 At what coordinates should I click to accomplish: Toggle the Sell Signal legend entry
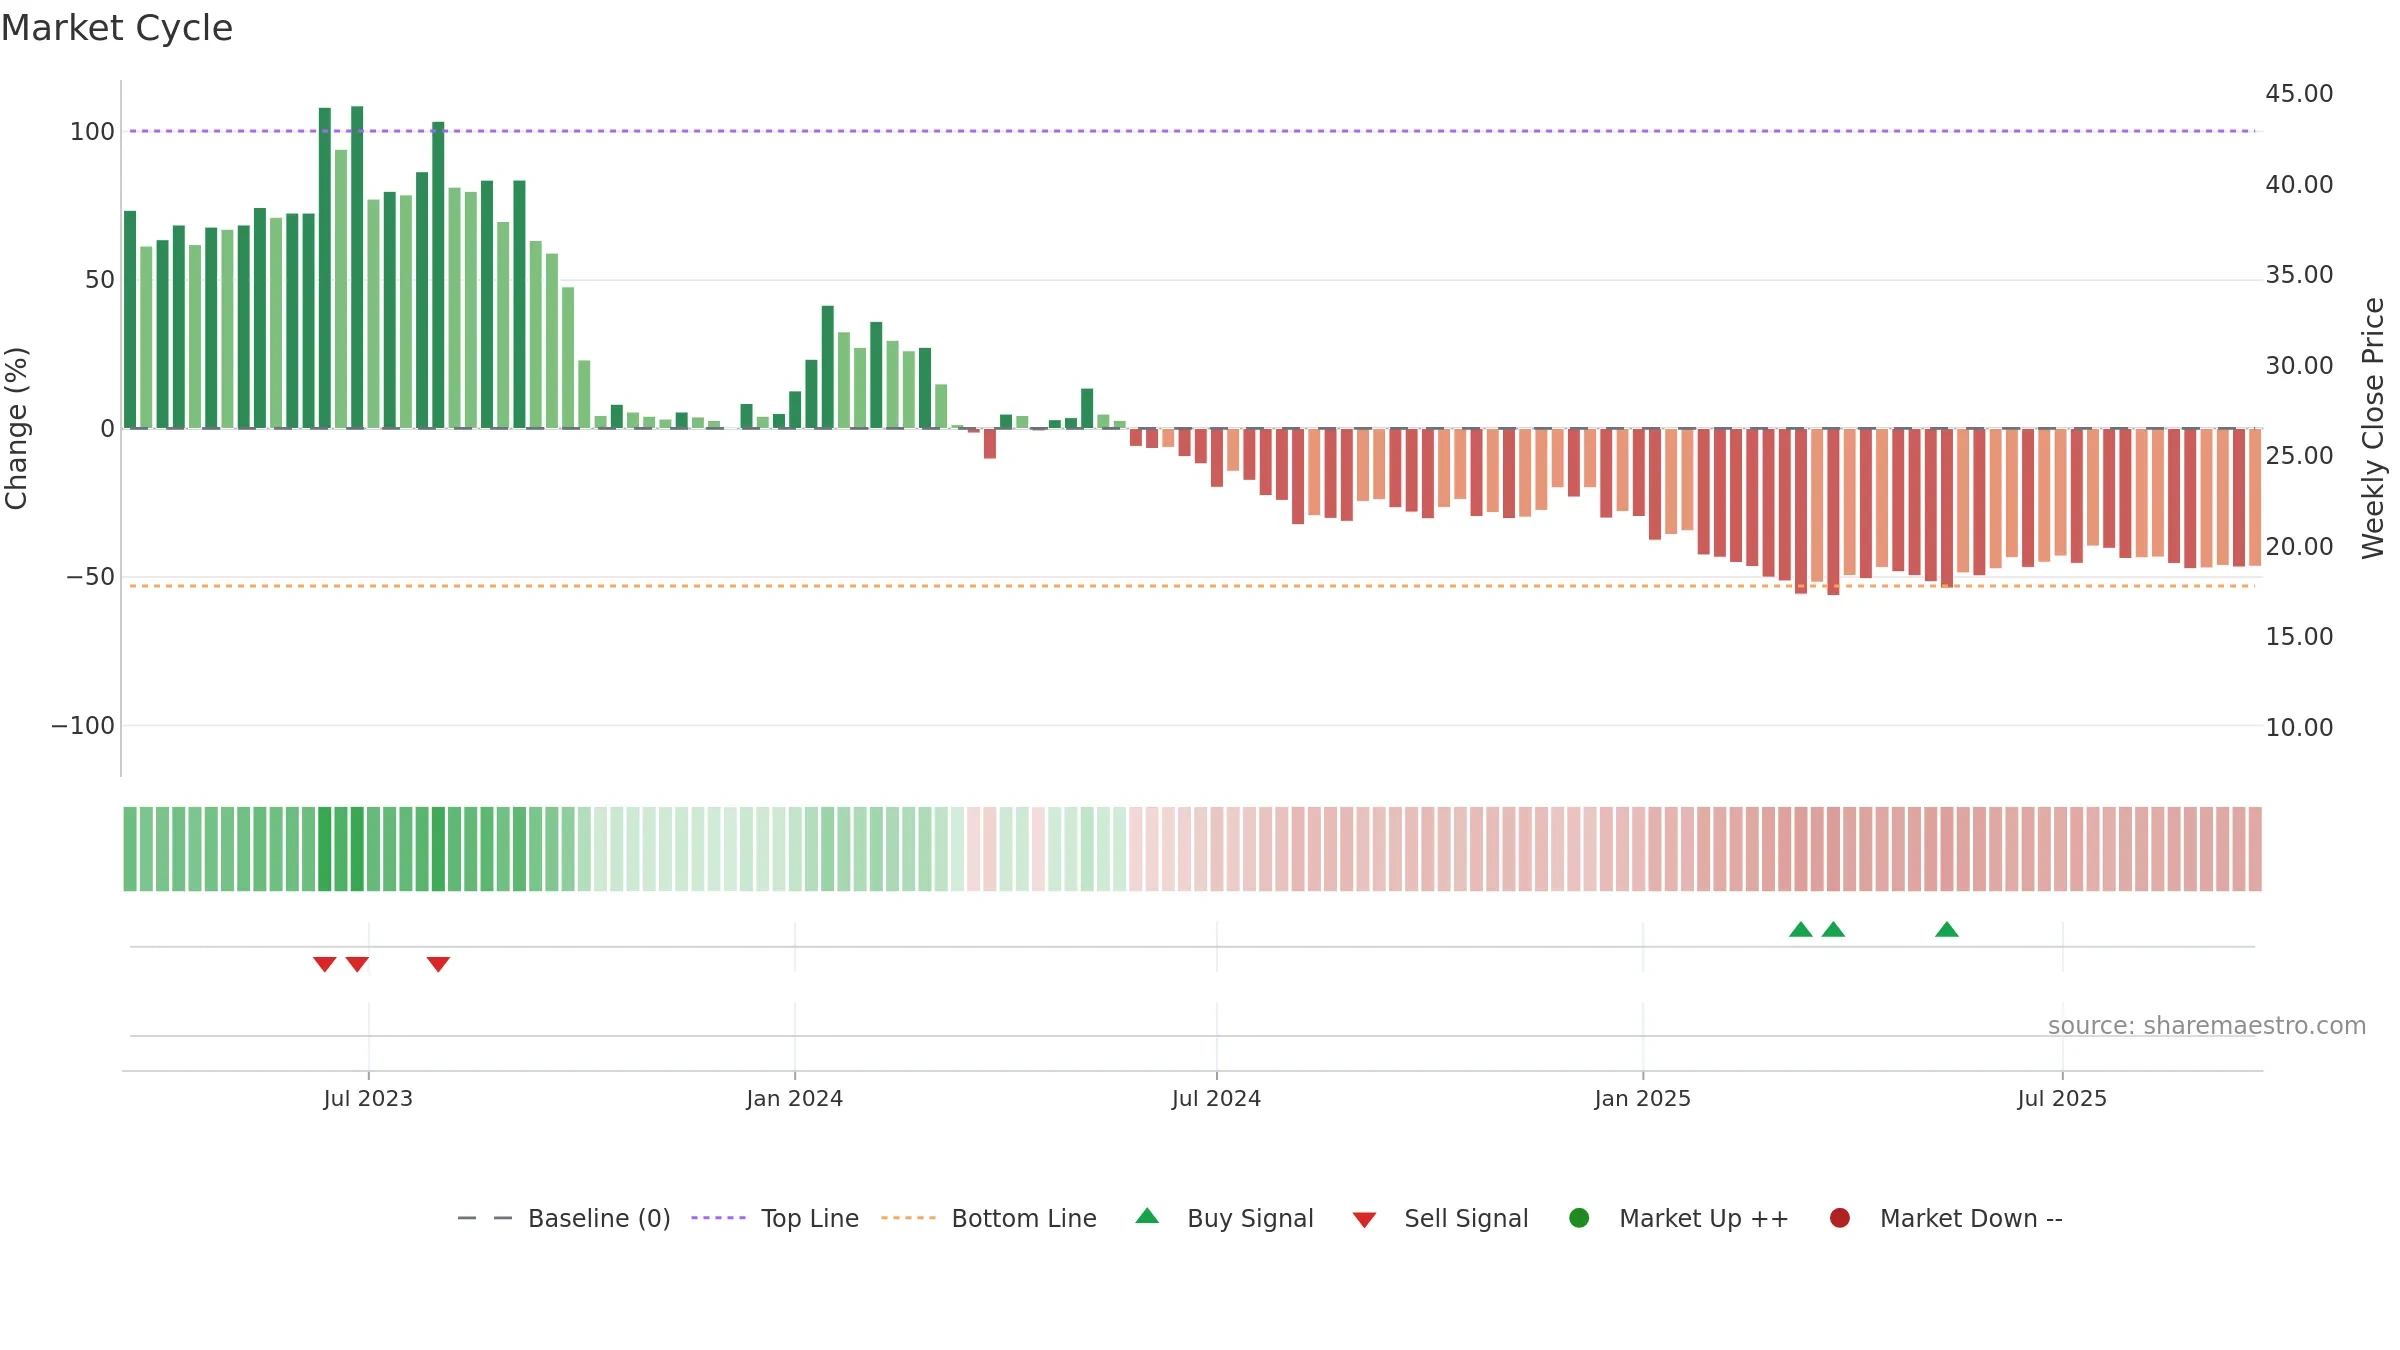tap(1440, 1218)
